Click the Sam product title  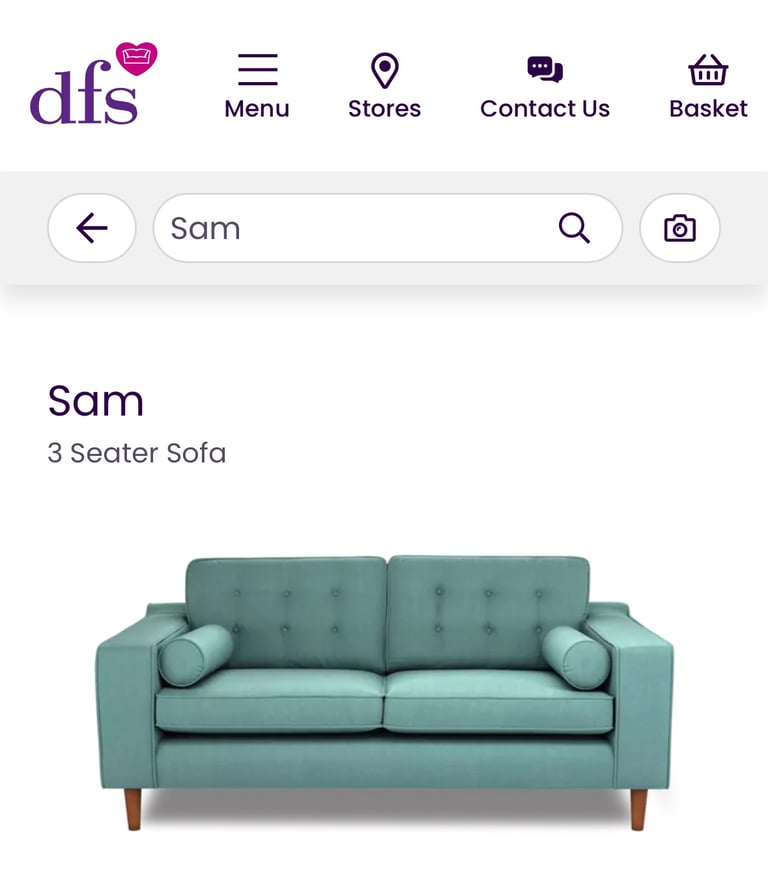pyautogui.click(x=96, y=401)
